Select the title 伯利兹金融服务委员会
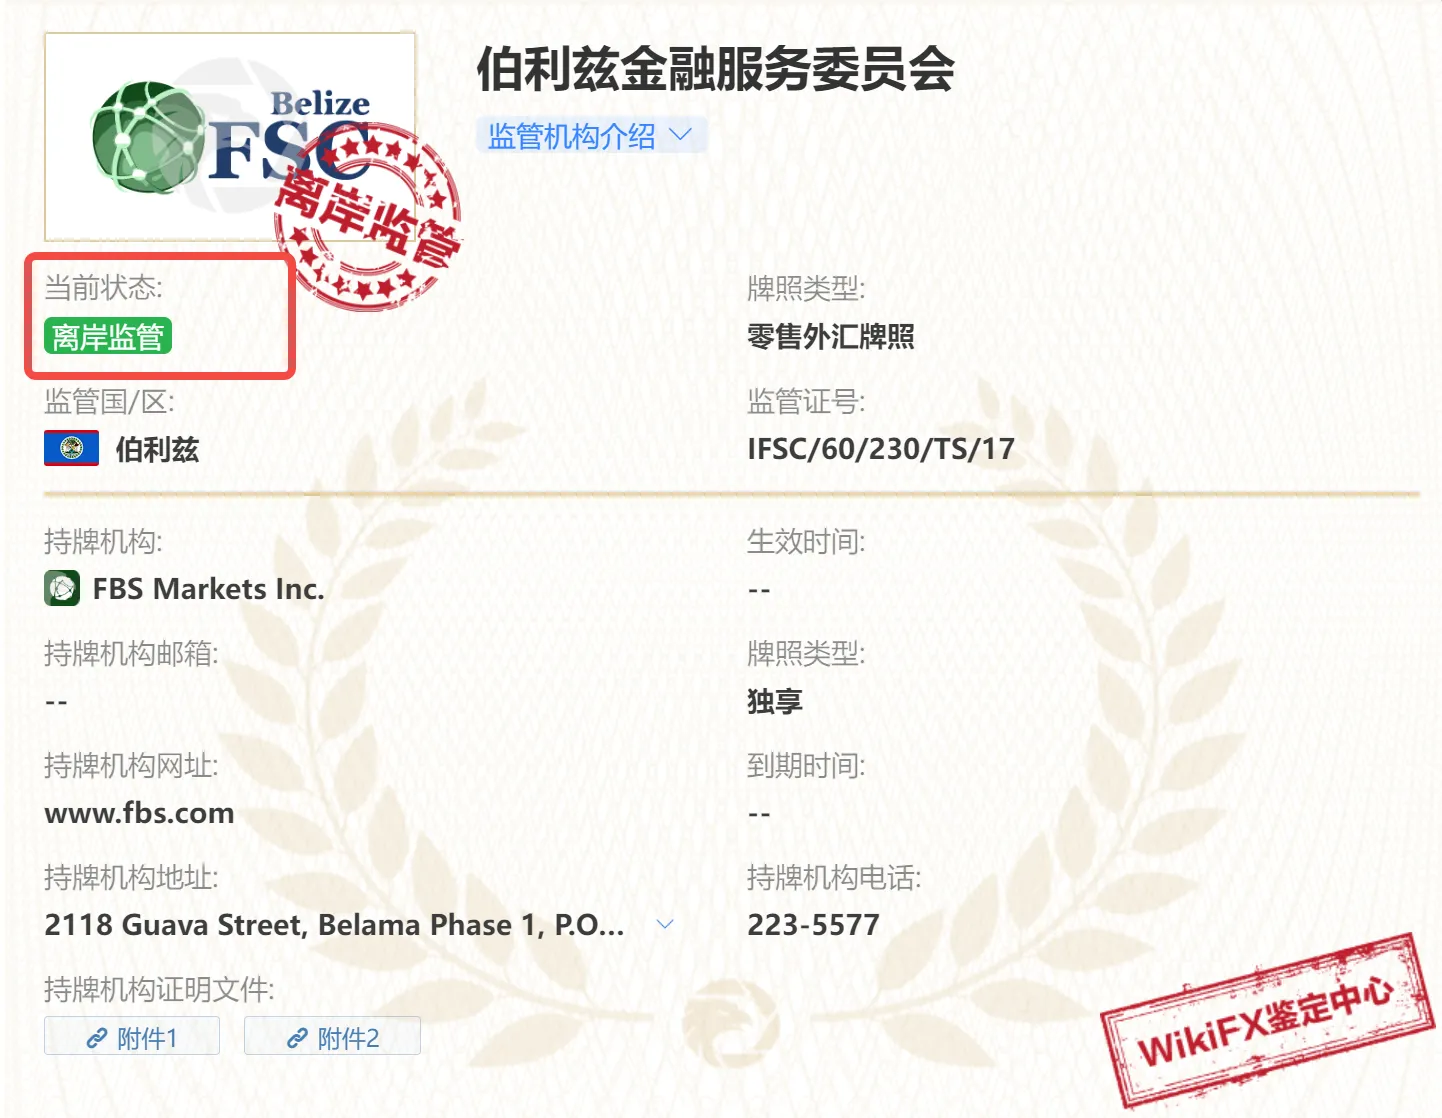 [715, 69]
